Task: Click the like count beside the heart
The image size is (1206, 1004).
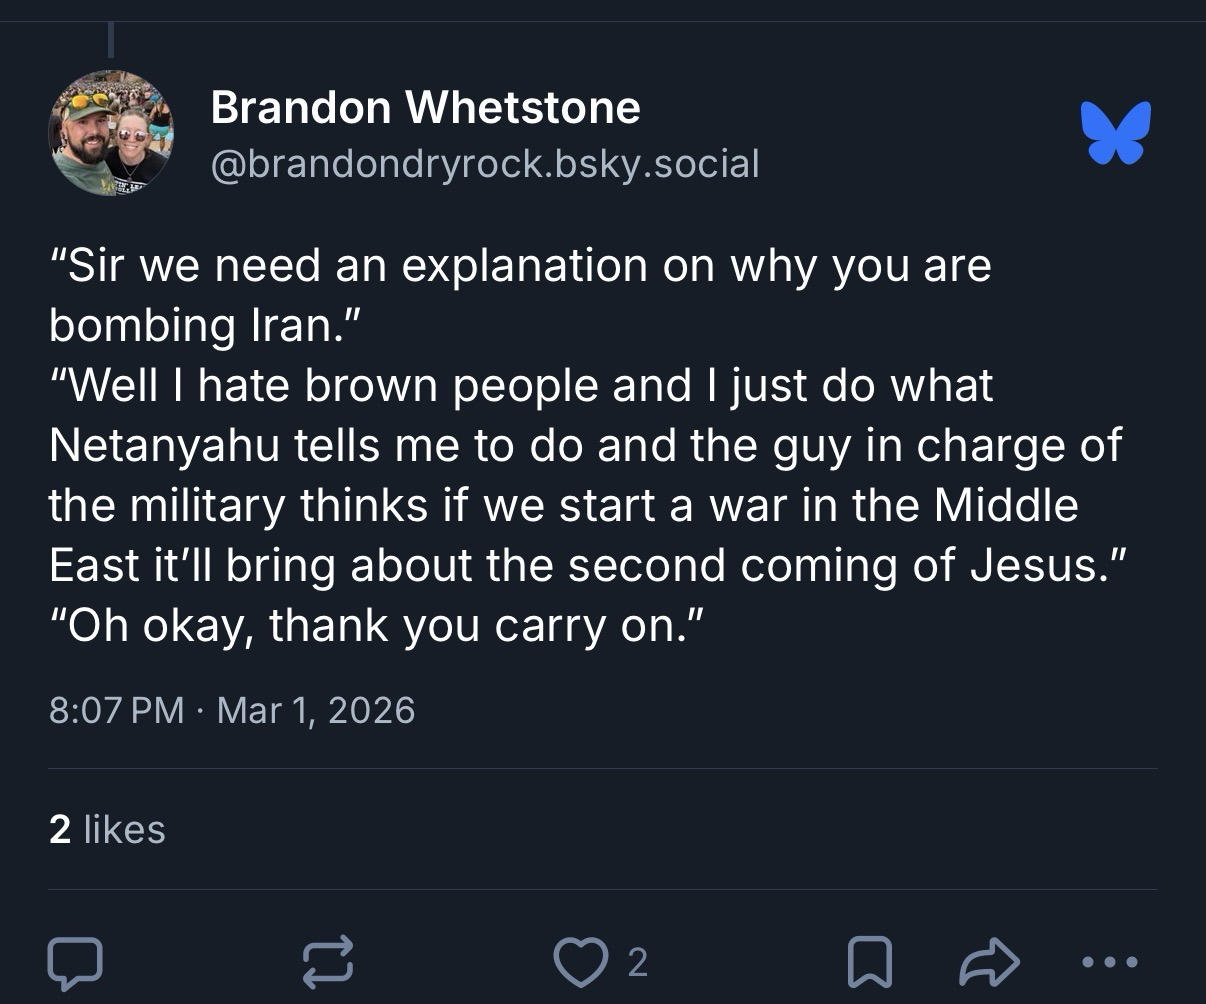Action: [637, 962]
